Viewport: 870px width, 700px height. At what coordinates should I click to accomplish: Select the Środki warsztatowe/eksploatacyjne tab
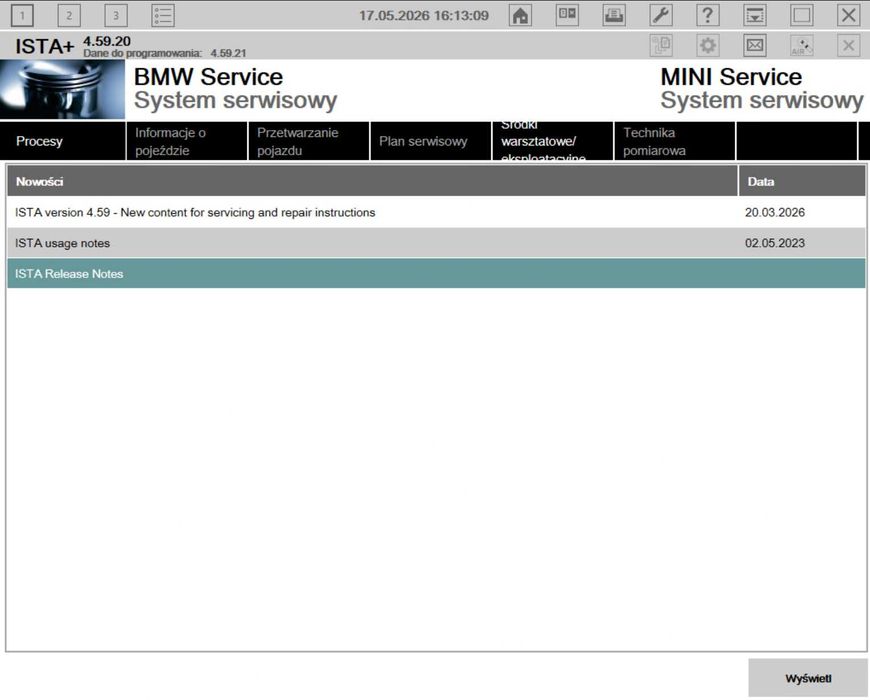pyautogui.click(x=553, y=141)
